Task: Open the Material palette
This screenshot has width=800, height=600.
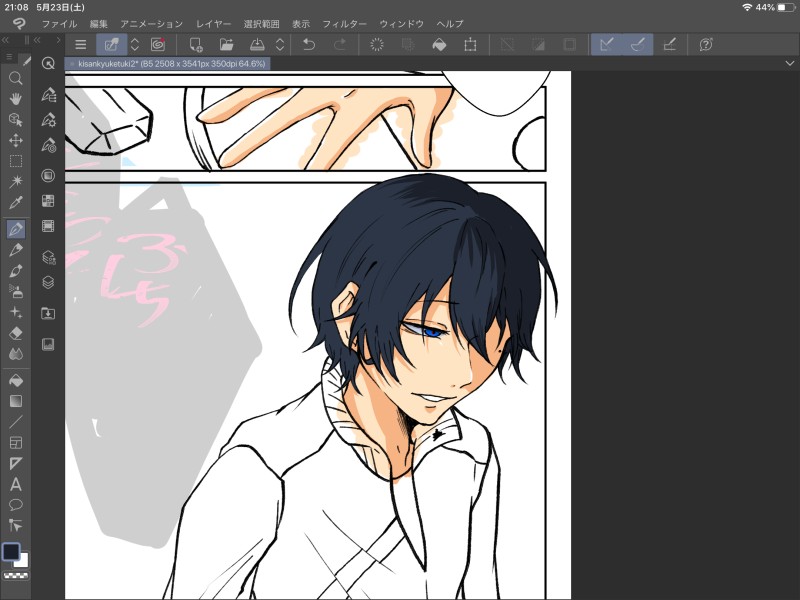Action: point(48,313)
